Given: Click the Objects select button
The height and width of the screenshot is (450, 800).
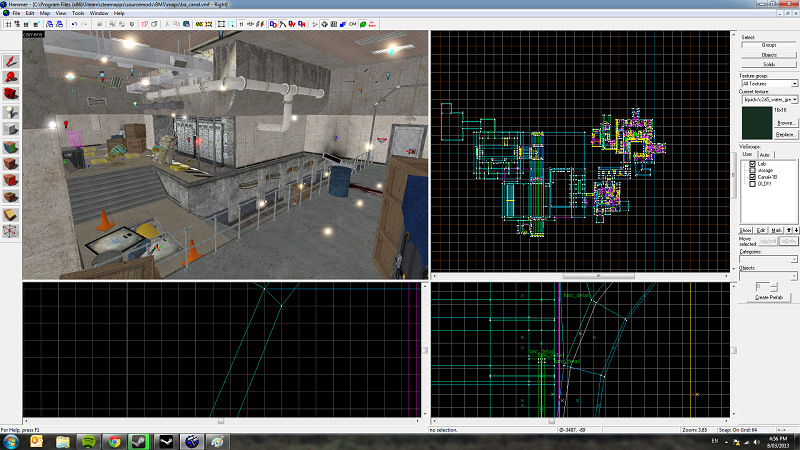Looking at the screenshot, I should click(769, 55).
